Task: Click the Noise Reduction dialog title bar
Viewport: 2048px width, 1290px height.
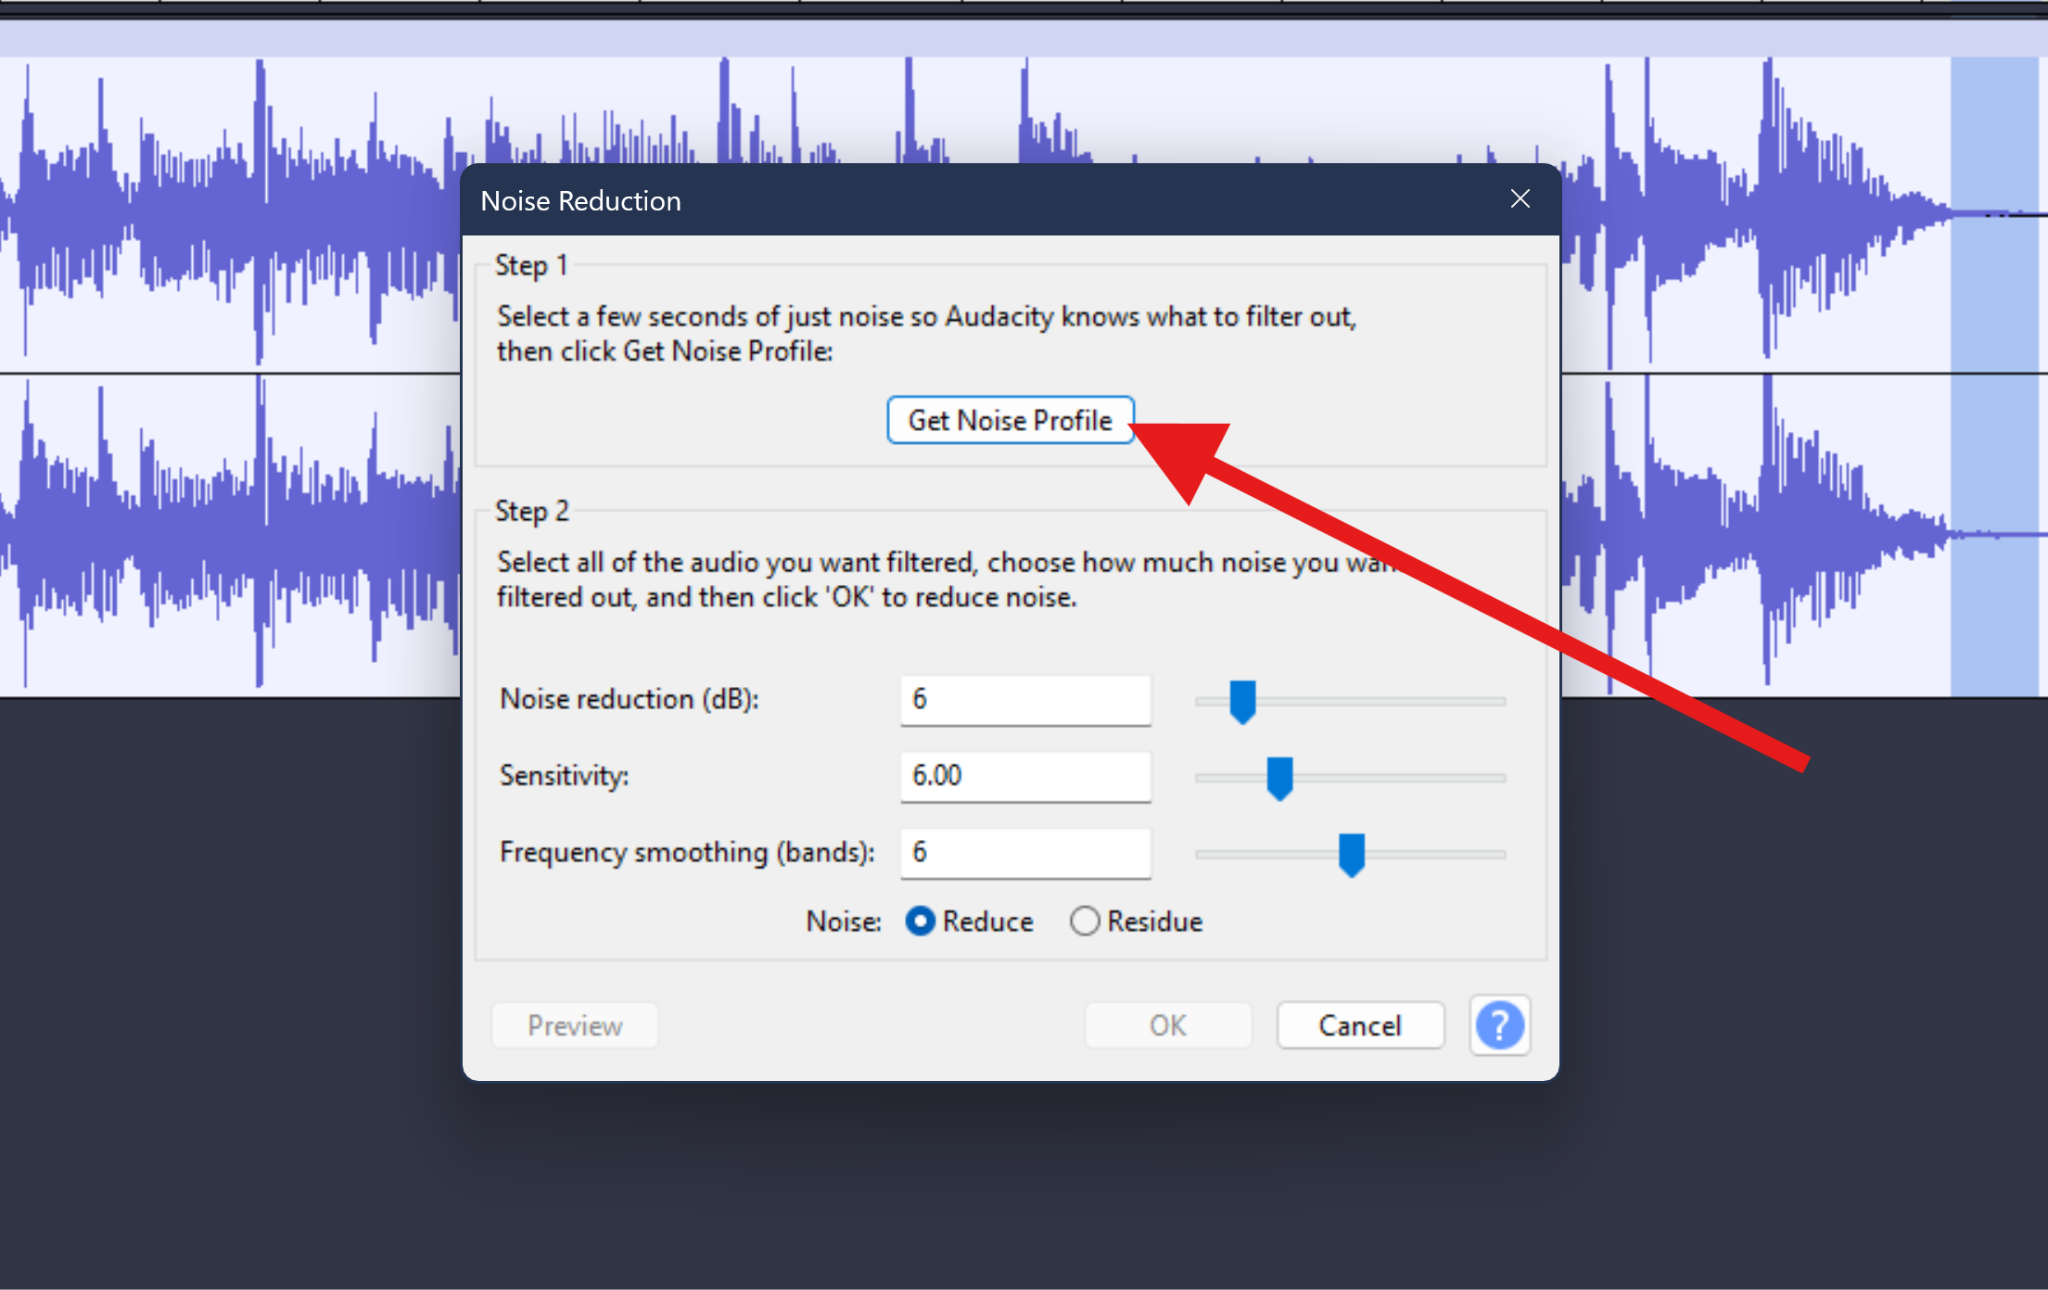Action: click(x=900, y=200)
